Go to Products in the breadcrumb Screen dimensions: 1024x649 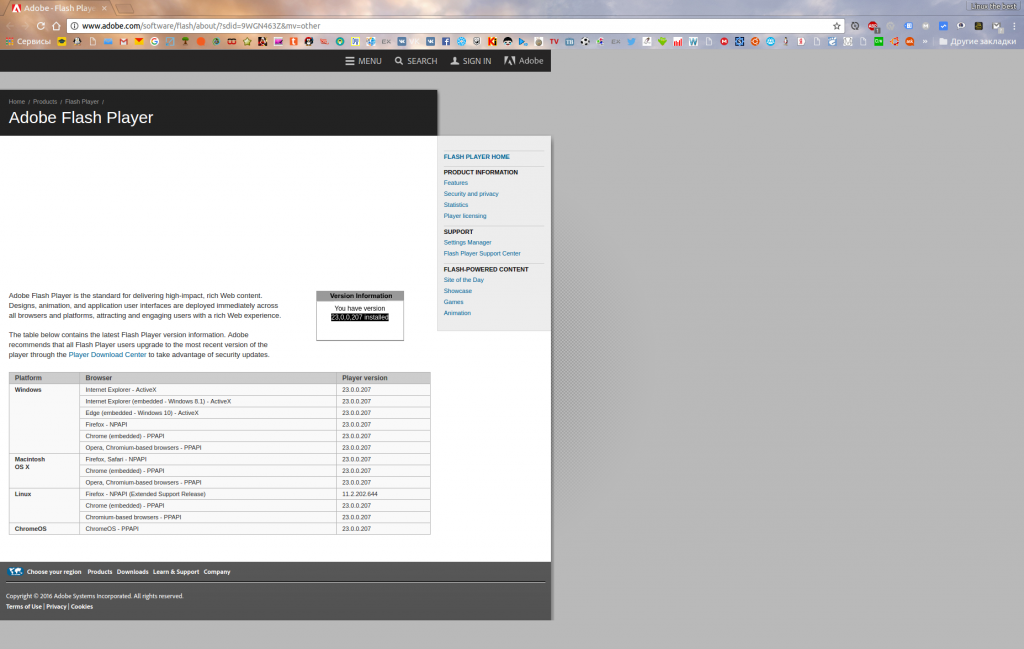[45, 102]
